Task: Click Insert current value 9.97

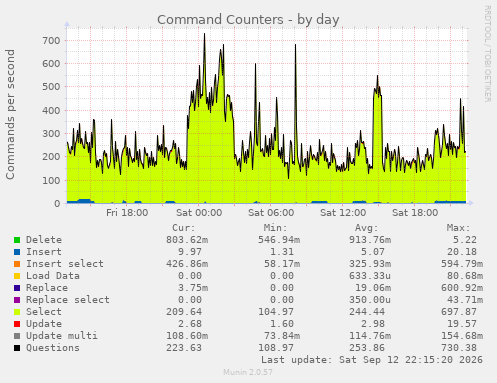Action: point(190,252)
